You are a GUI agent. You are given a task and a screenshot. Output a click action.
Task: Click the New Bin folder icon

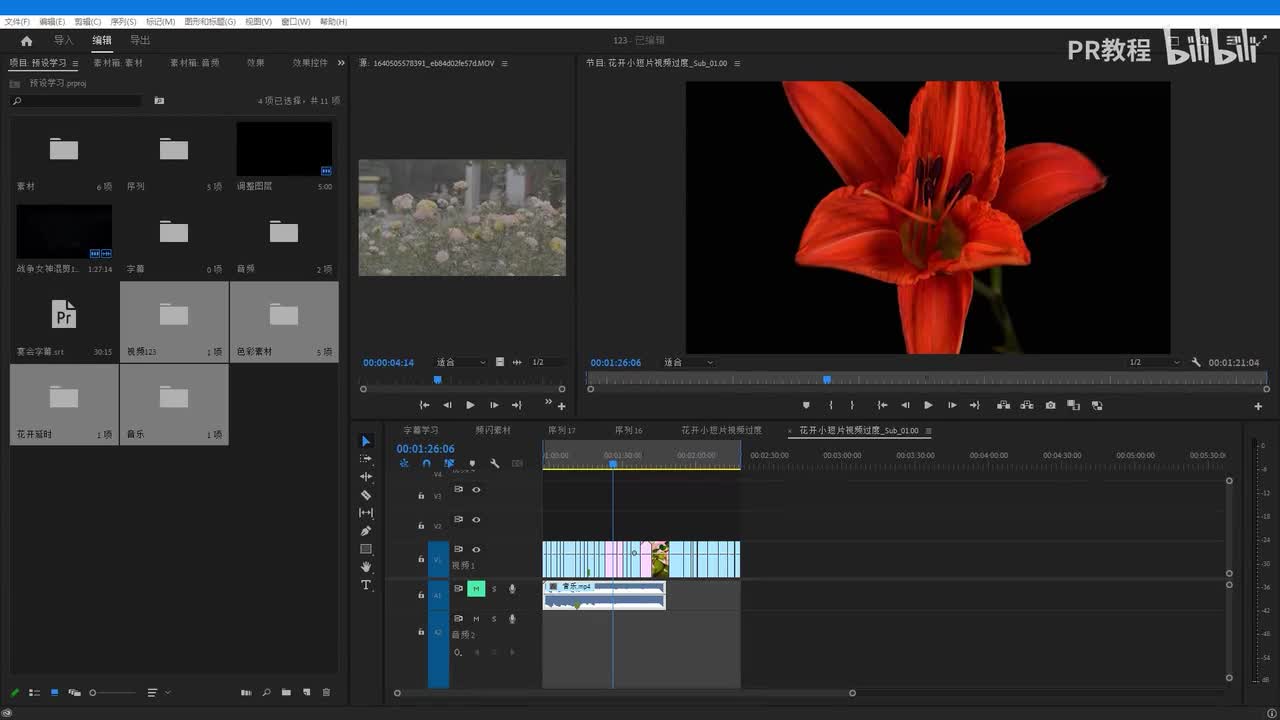[x=286, y=692]
